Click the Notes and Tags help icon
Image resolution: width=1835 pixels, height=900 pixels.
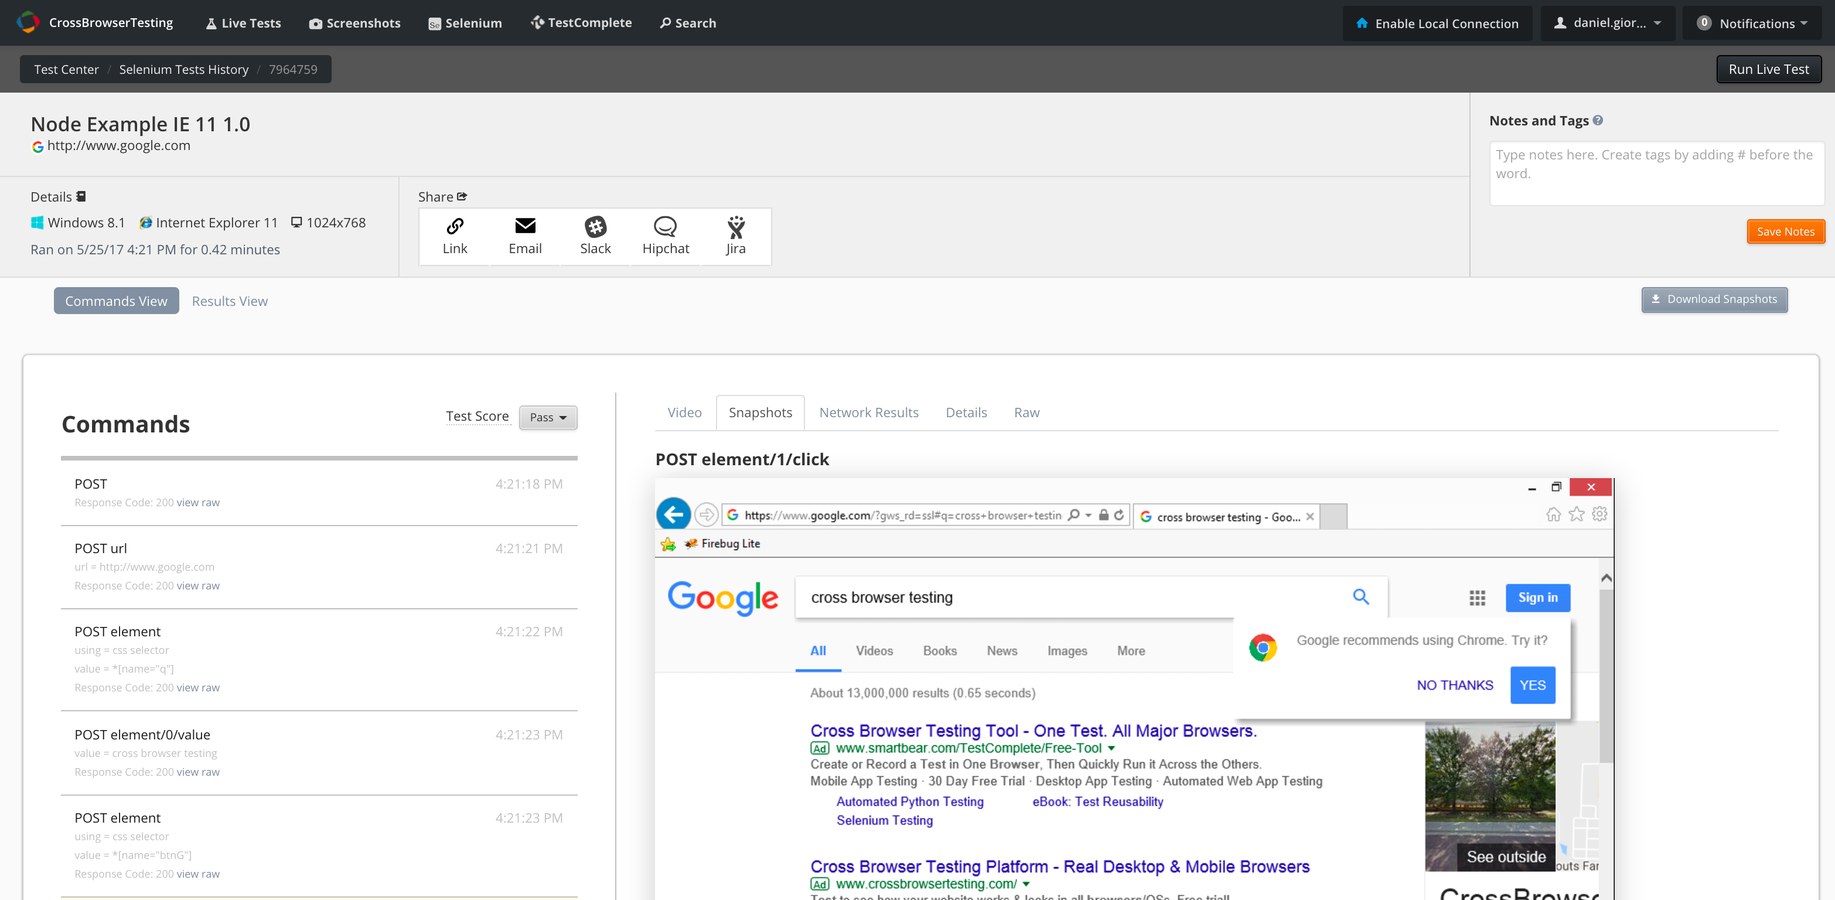pos(1598,120)
